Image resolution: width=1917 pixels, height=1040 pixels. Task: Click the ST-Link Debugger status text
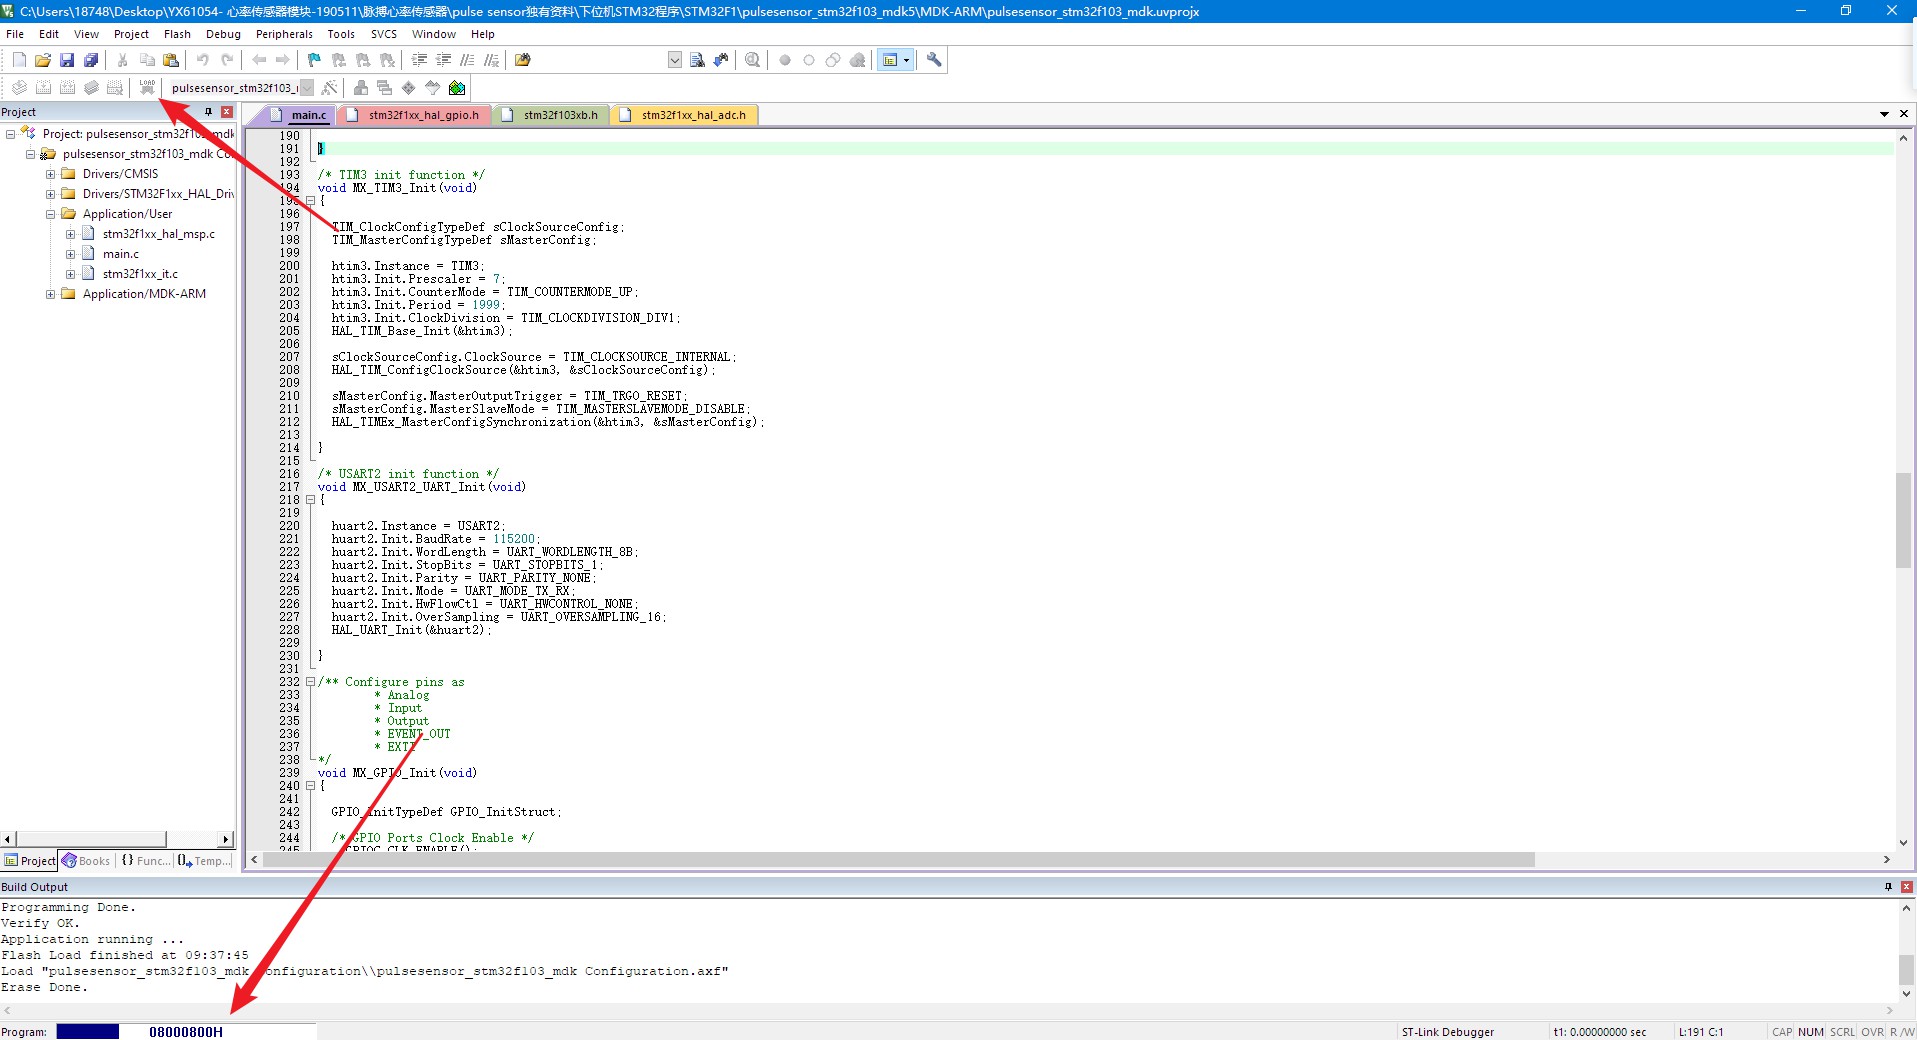click(x=1447, y=1032)
